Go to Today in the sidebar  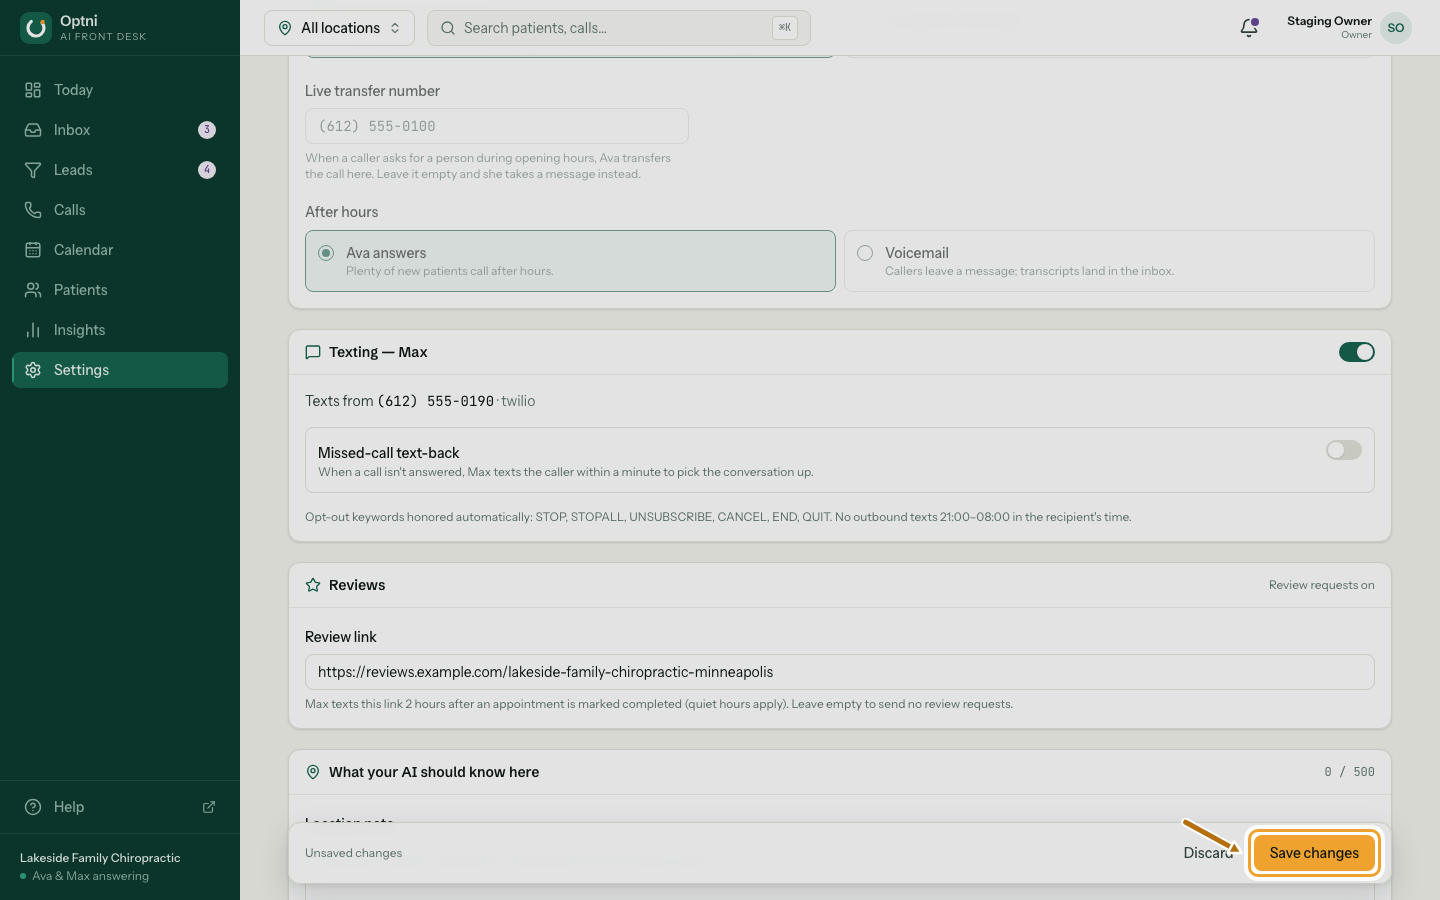pyautogui.click(x=120, y=90)
